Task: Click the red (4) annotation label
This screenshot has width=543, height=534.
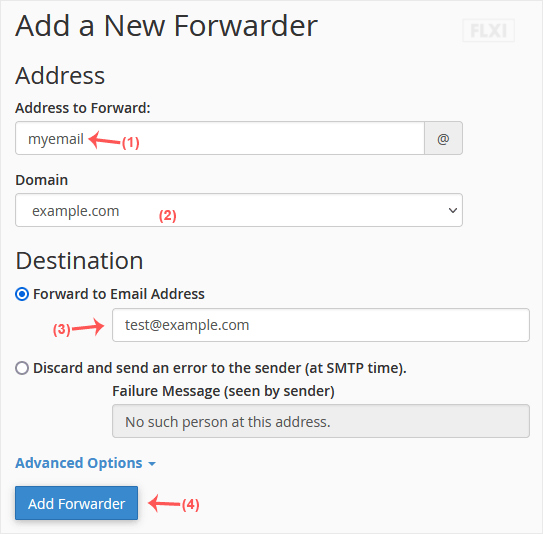Action: 190,504
